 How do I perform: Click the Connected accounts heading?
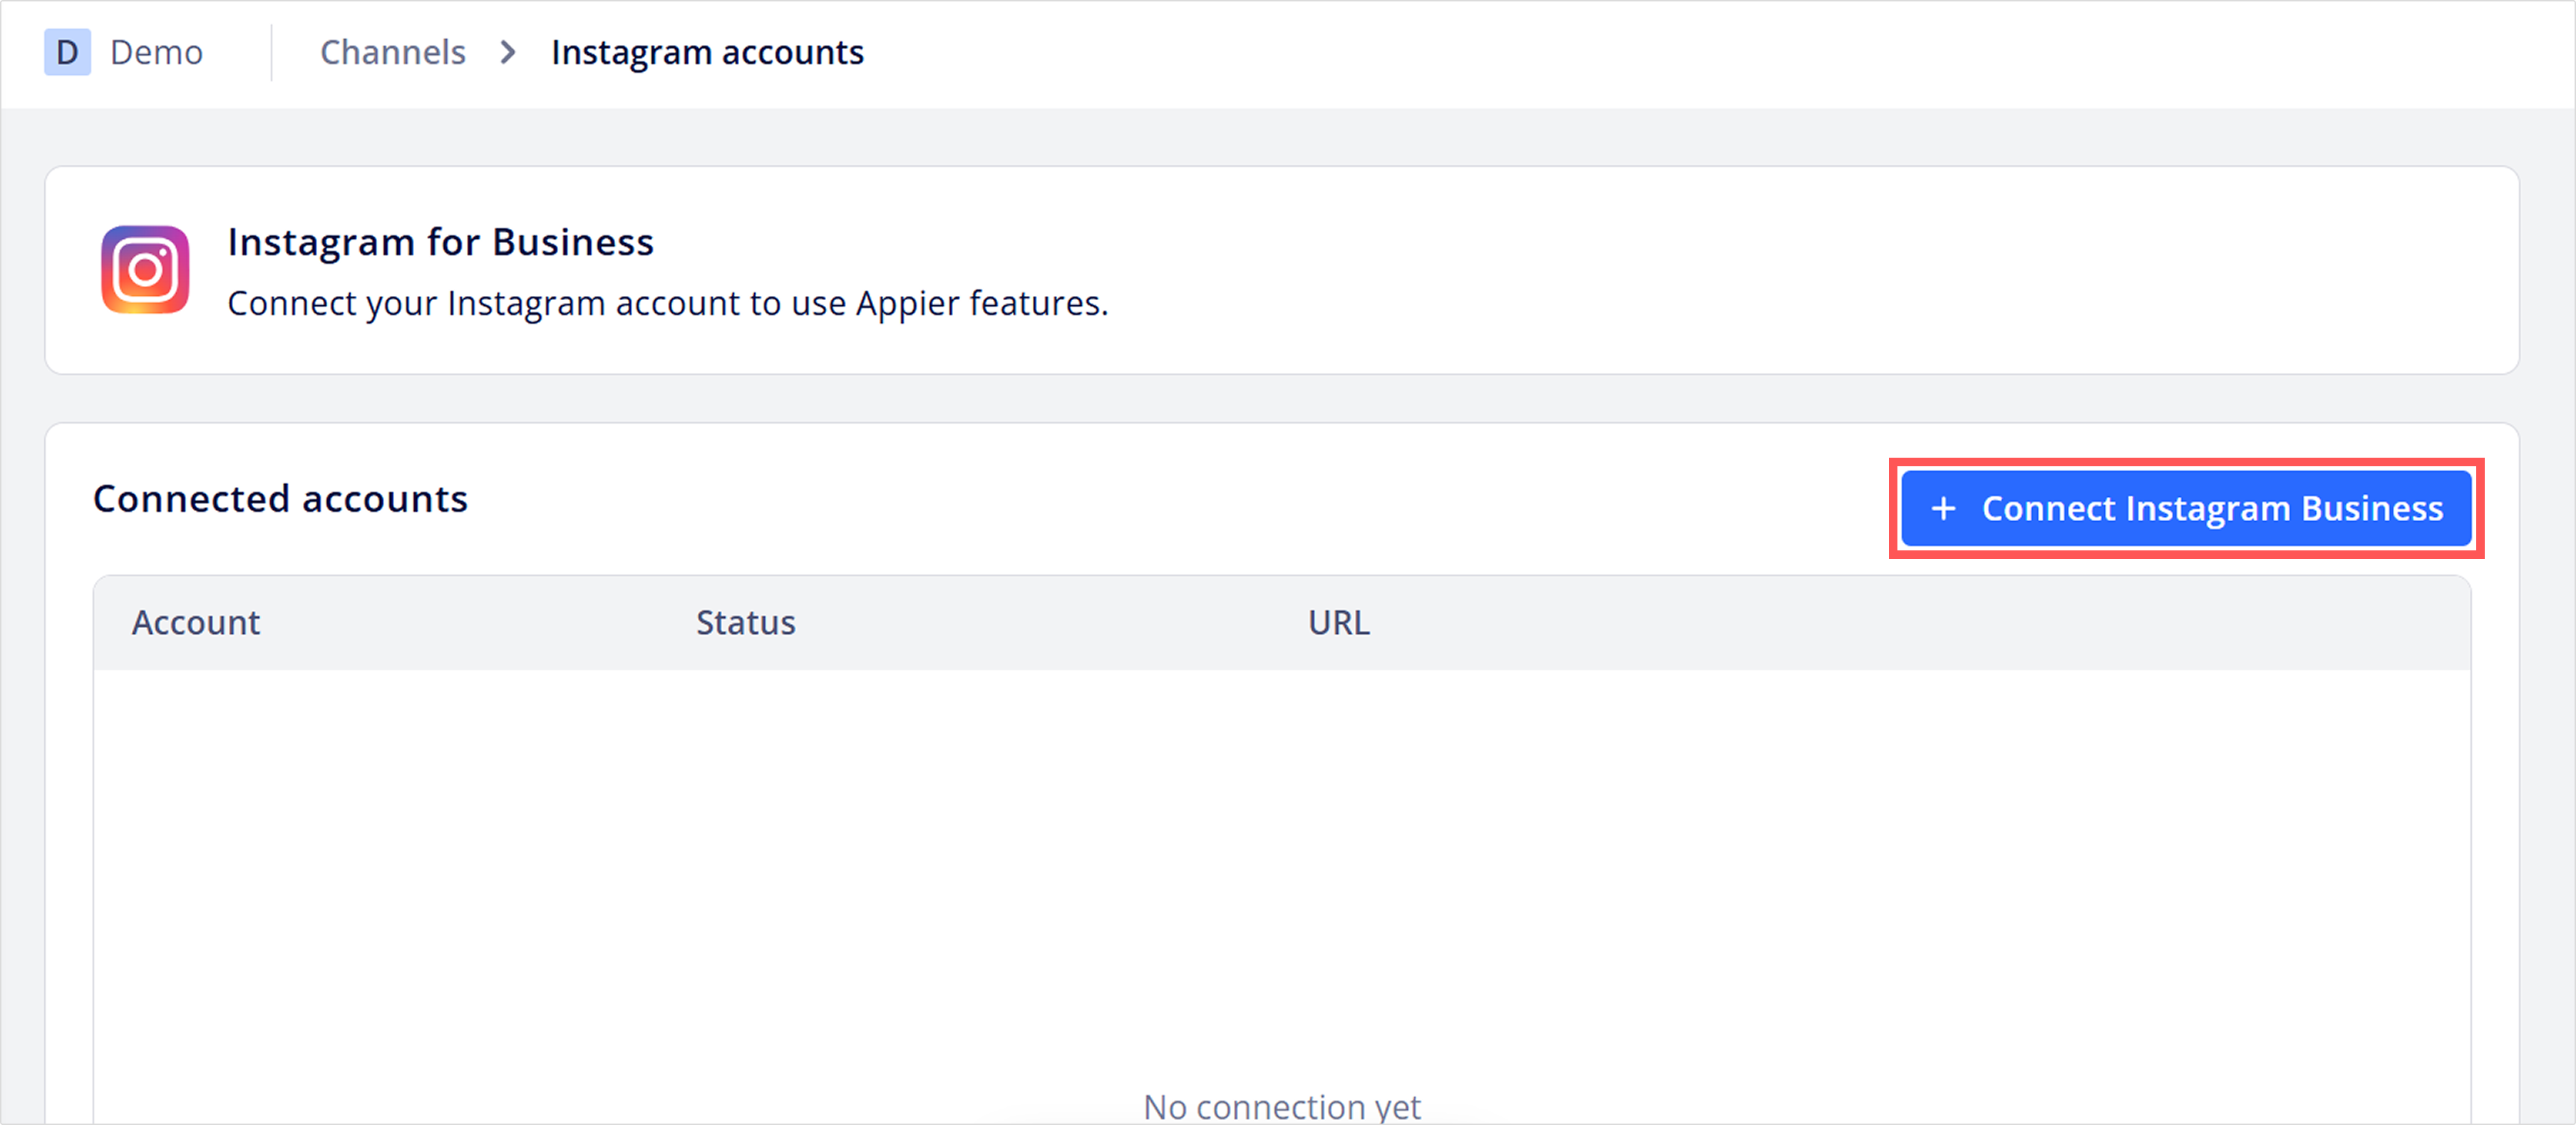(280, 499)
